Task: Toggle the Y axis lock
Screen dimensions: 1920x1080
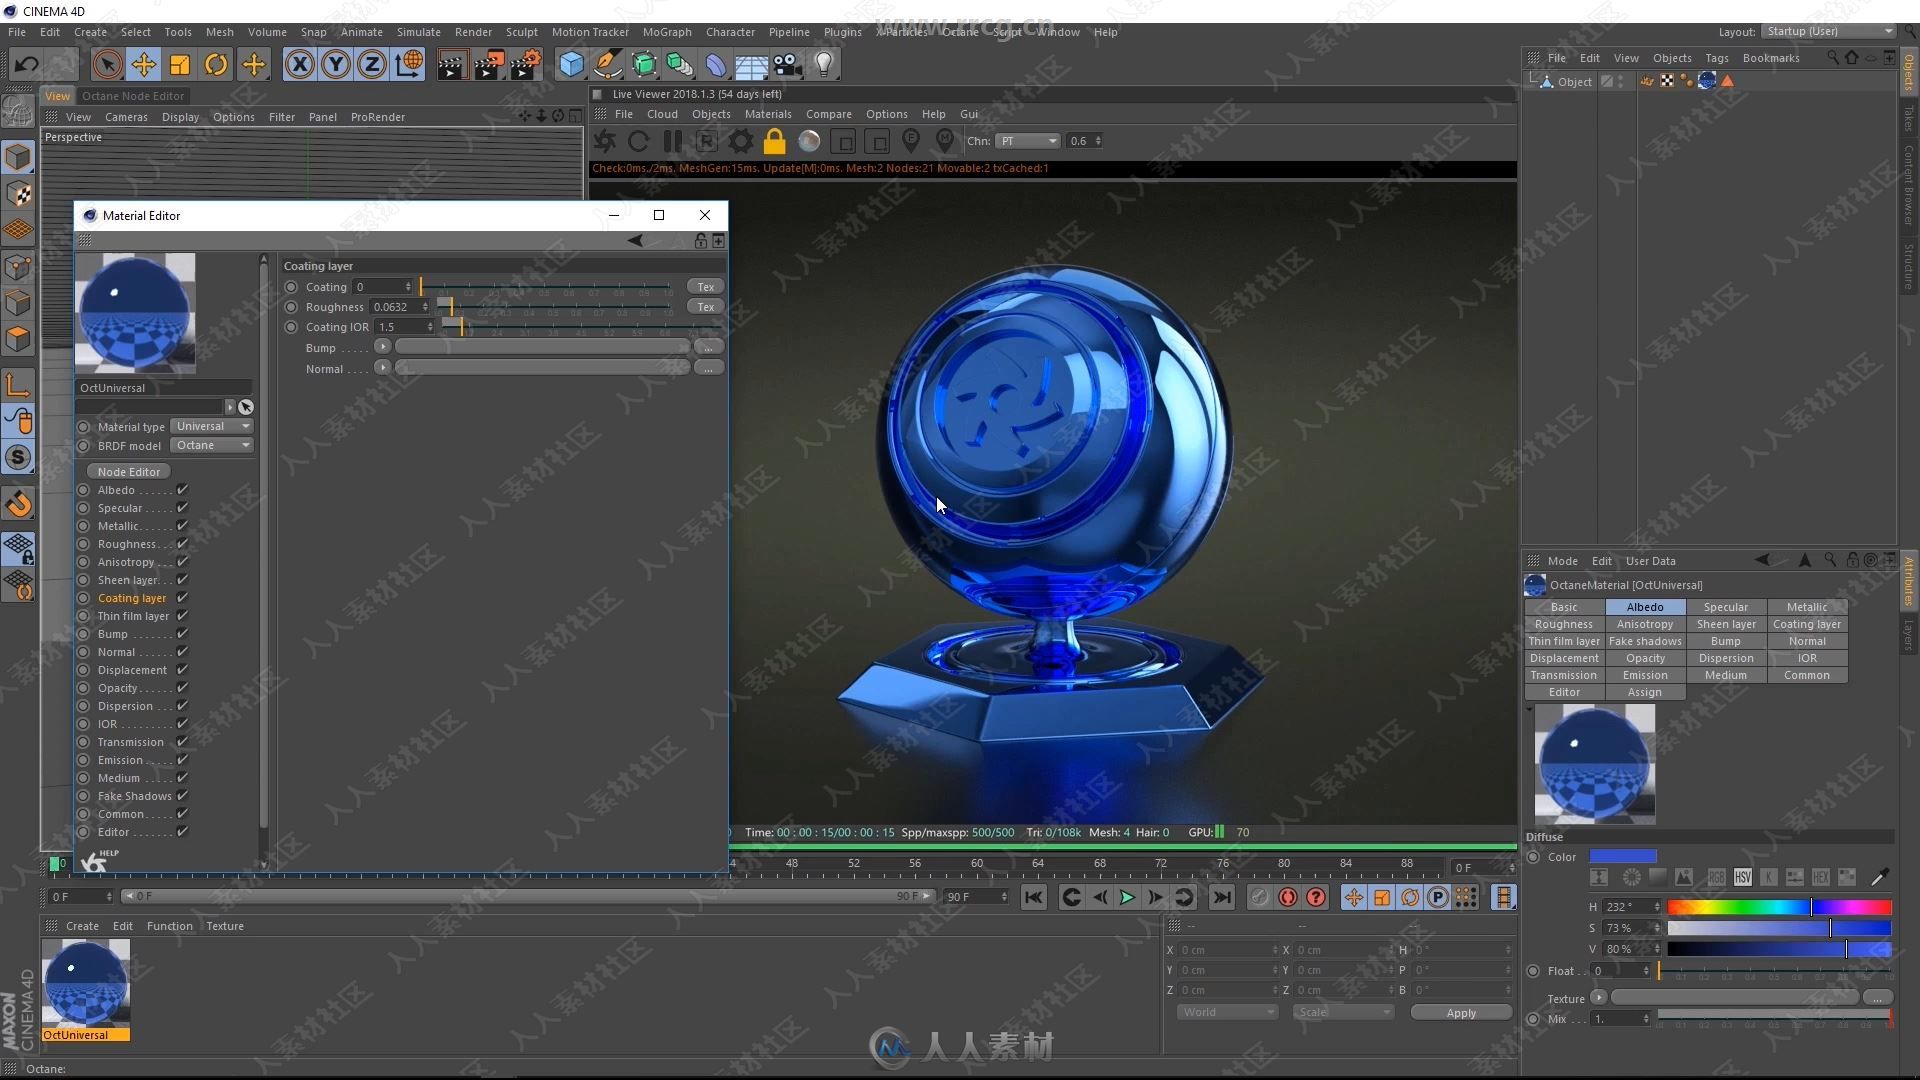Action: click(x=336, y=65)
